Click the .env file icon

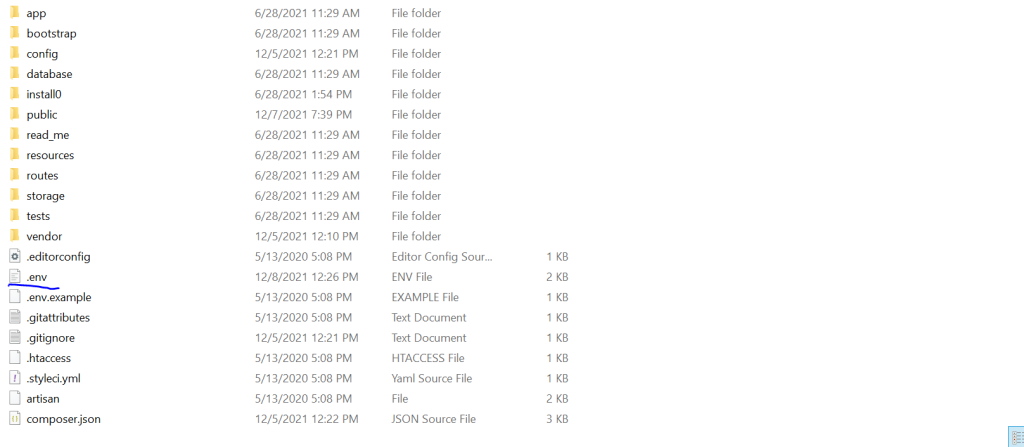(15, 276)
